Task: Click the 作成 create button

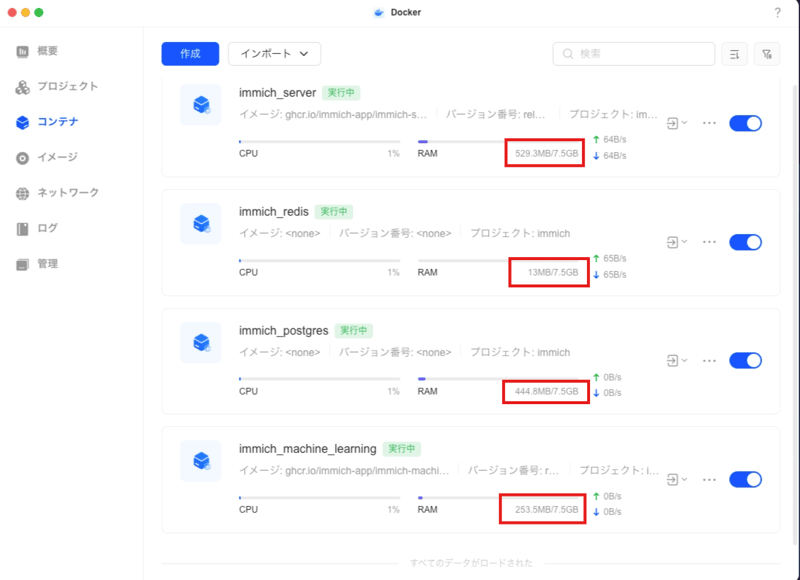Action: (190, 54)
